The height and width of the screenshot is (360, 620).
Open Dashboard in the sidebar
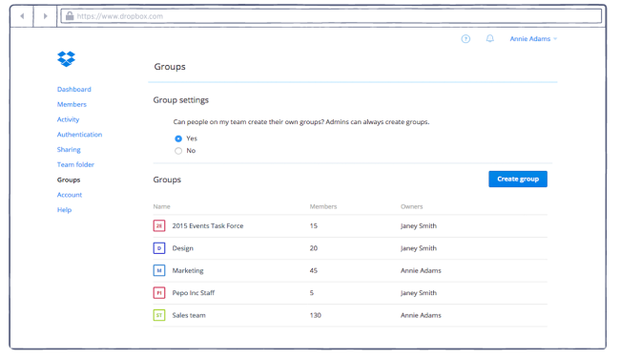74,89
